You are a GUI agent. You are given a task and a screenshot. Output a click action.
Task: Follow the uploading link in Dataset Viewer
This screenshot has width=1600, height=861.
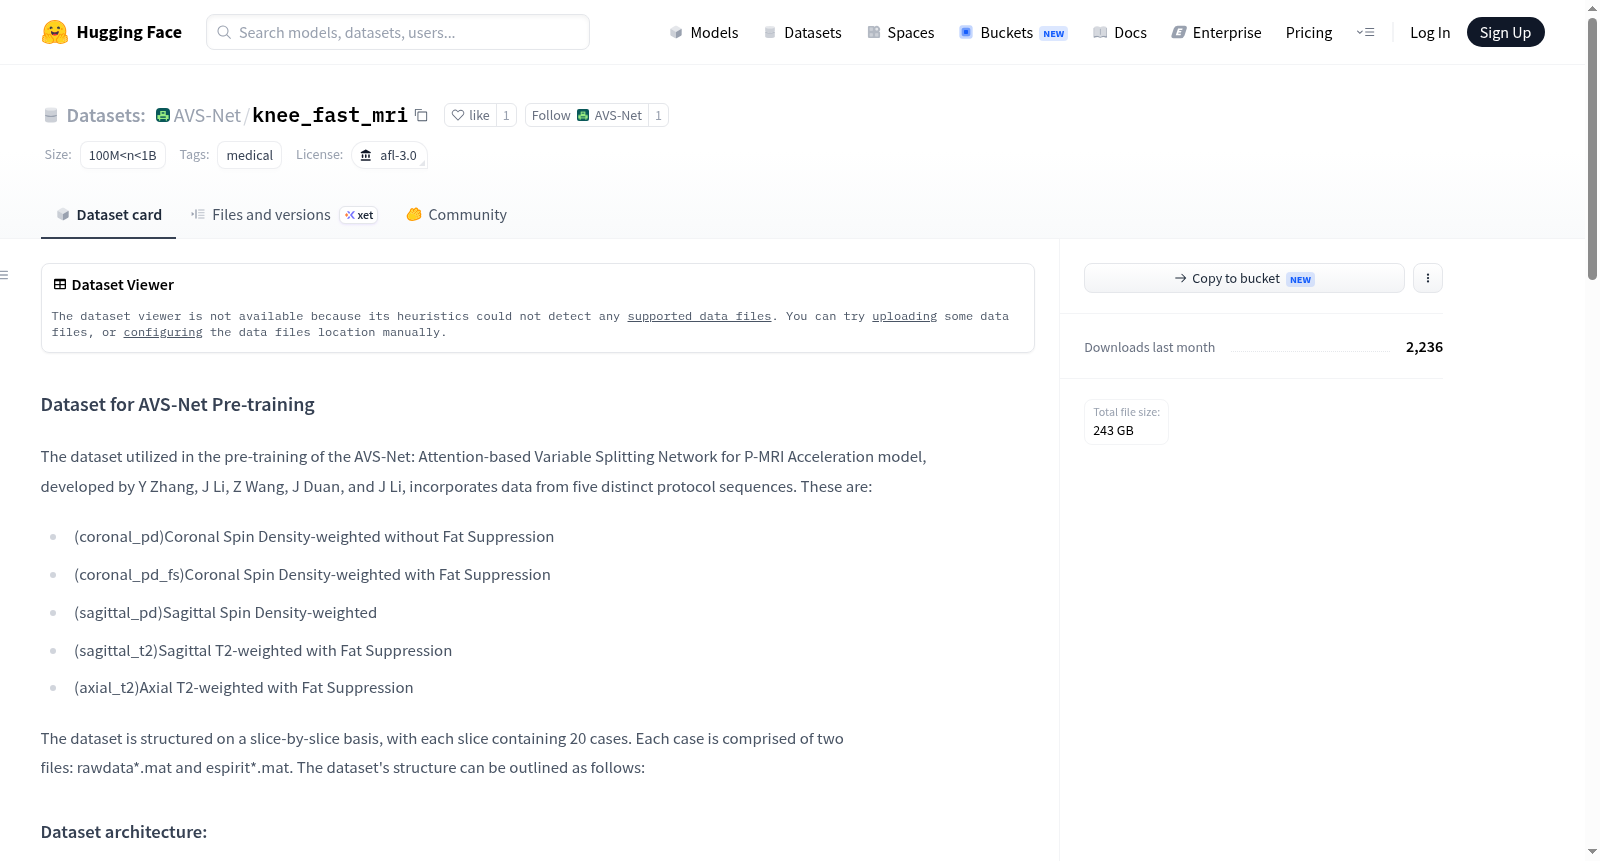[x=904, y=316]
